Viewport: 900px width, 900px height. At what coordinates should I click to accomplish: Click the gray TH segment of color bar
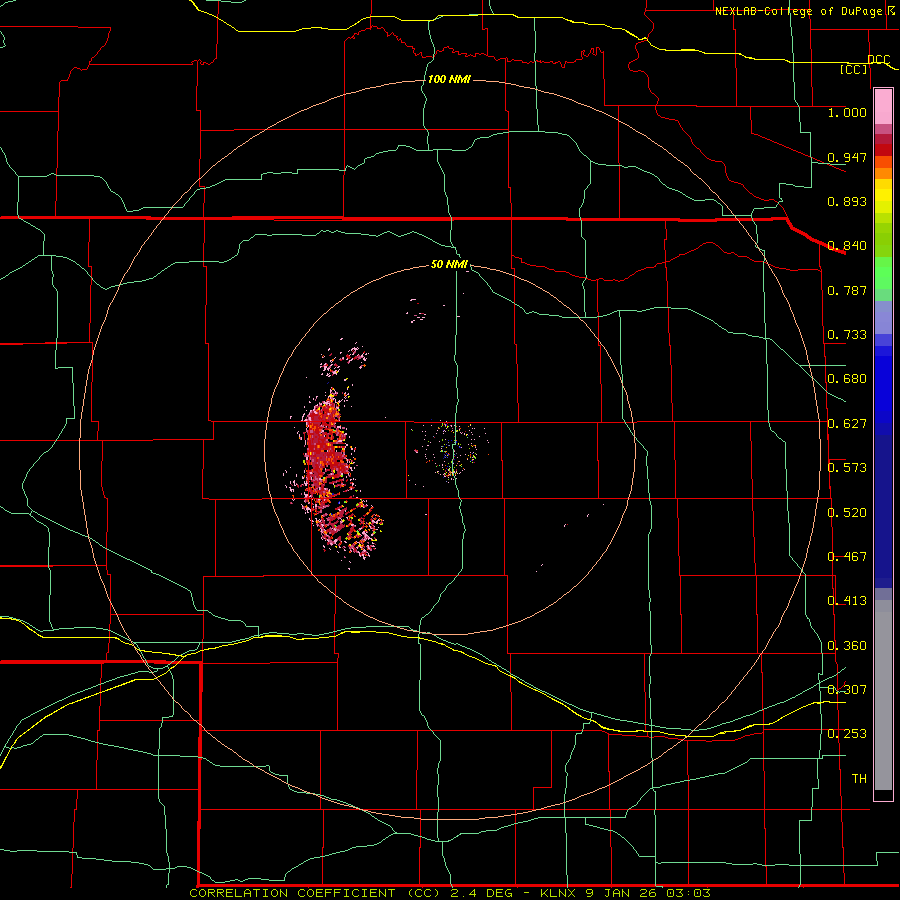click(x=883, y=695)
